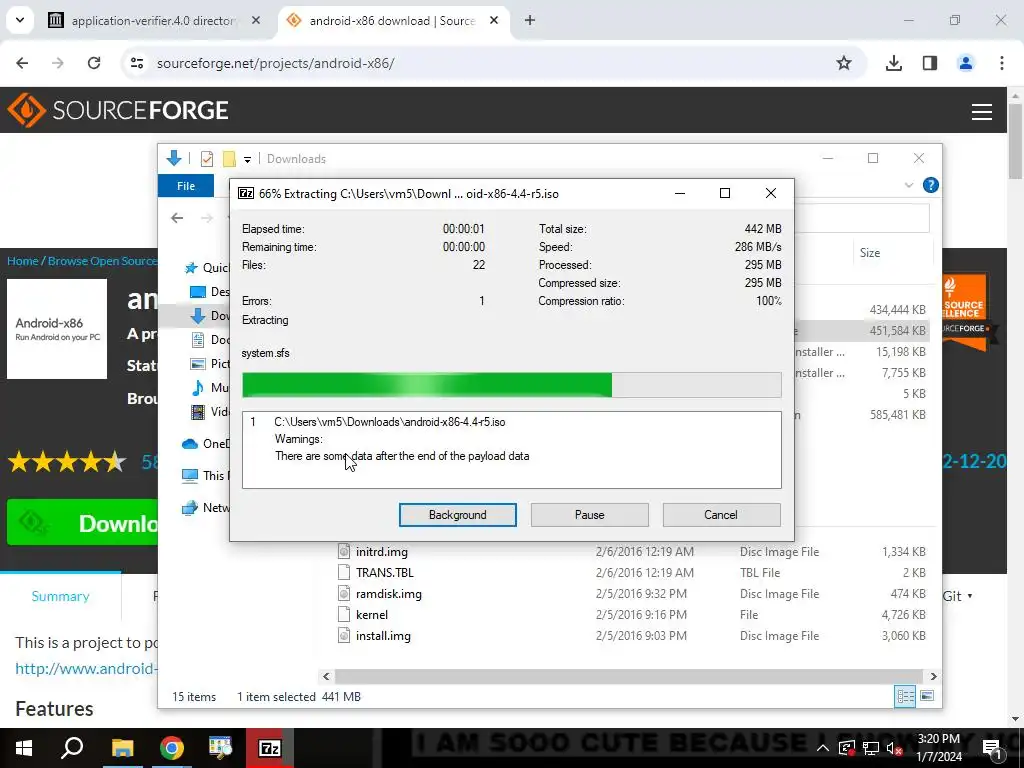Show hidden system tray icons

[823, 748]
